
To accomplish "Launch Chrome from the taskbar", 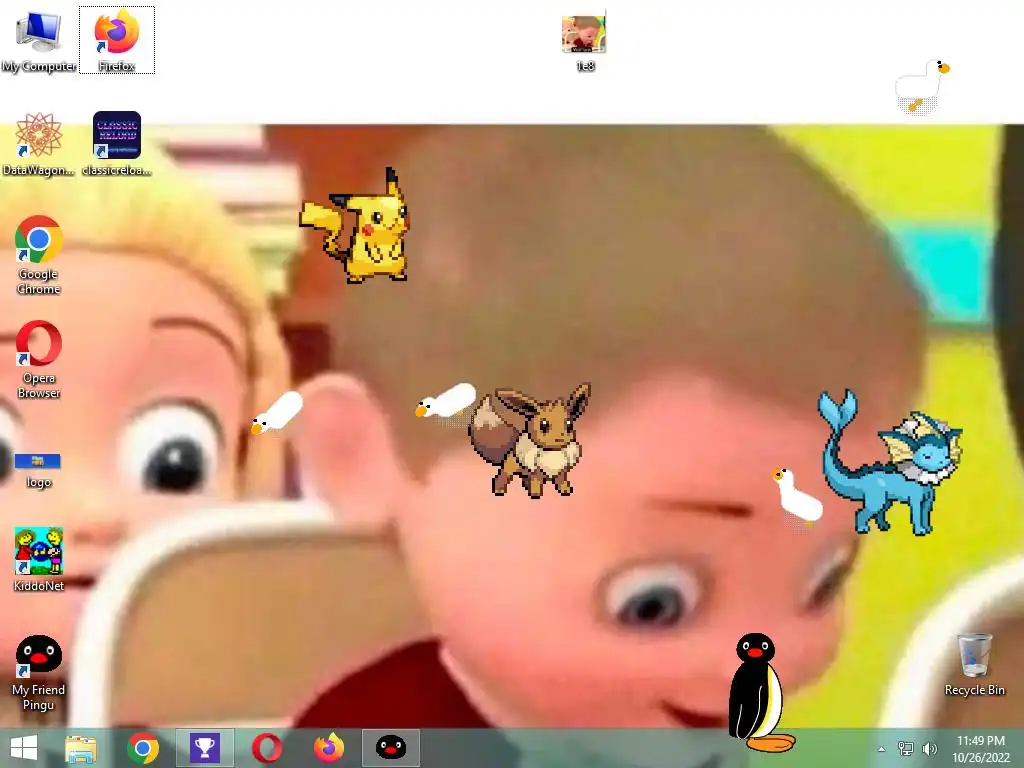I will pyautogui.click(x=143, y=748).
